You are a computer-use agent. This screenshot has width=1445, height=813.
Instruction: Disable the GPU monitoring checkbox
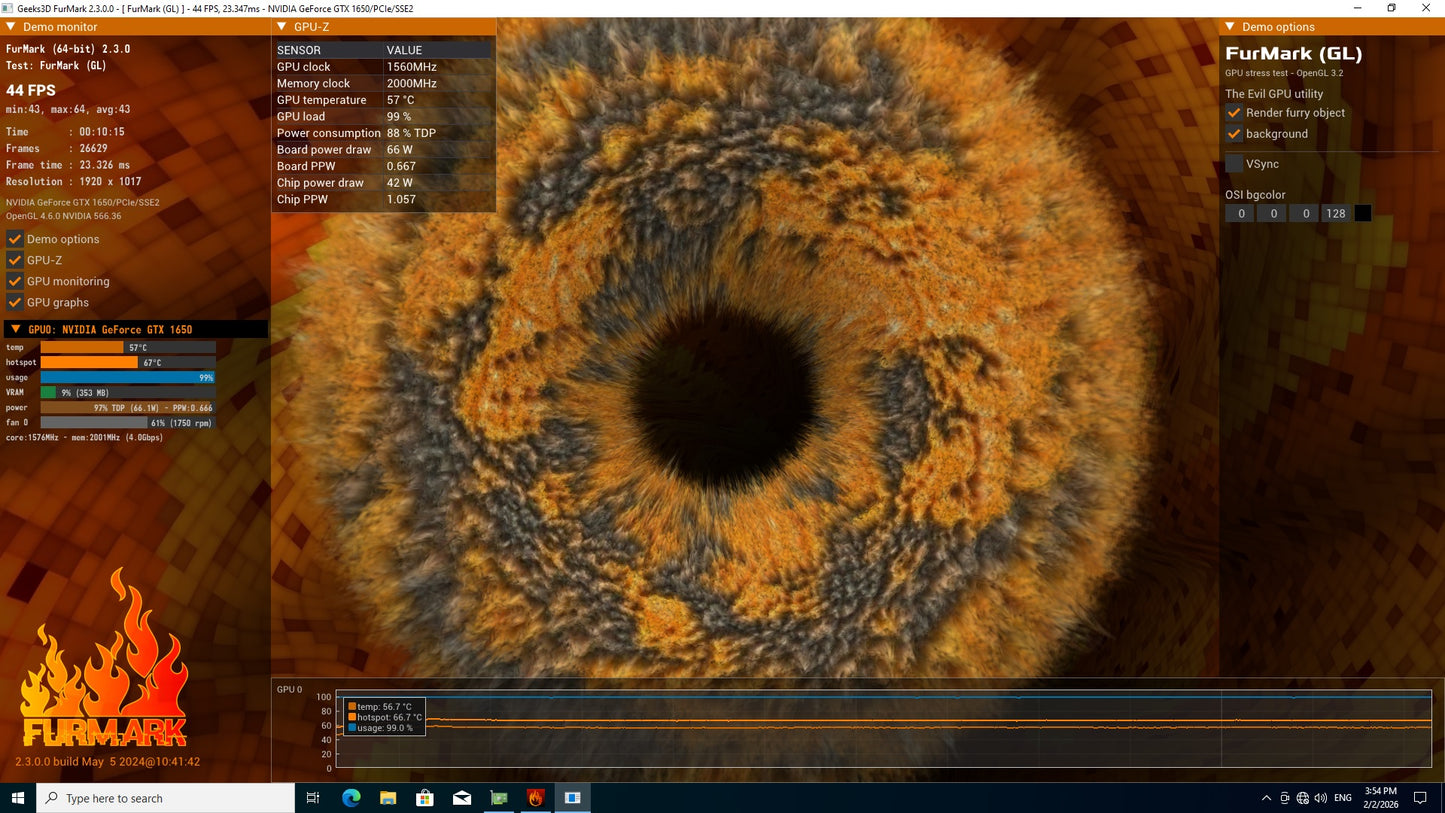[15, 281]
